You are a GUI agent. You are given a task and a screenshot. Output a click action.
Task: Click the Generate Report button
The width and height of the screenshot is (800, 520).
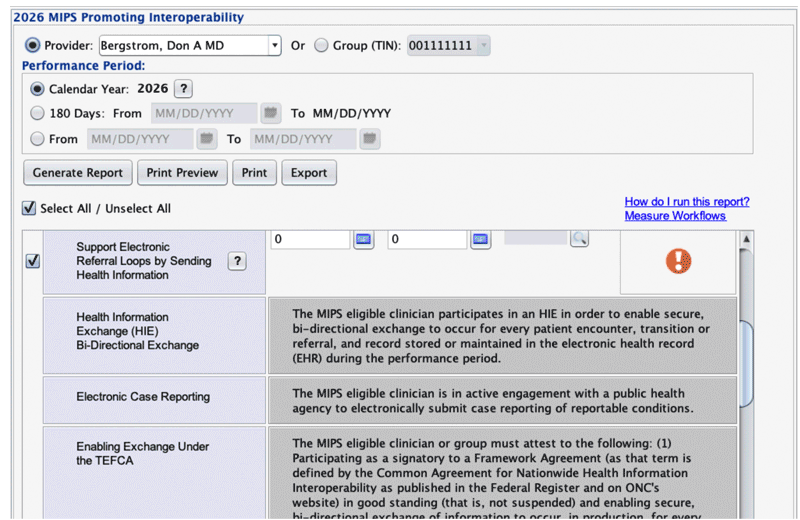78,172
